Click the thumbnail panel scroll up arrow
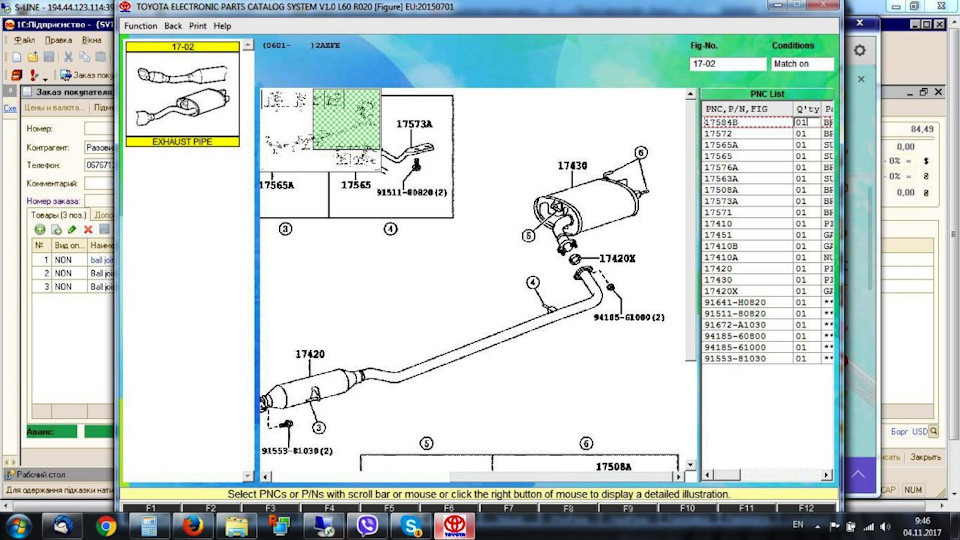 coord(247,45)
